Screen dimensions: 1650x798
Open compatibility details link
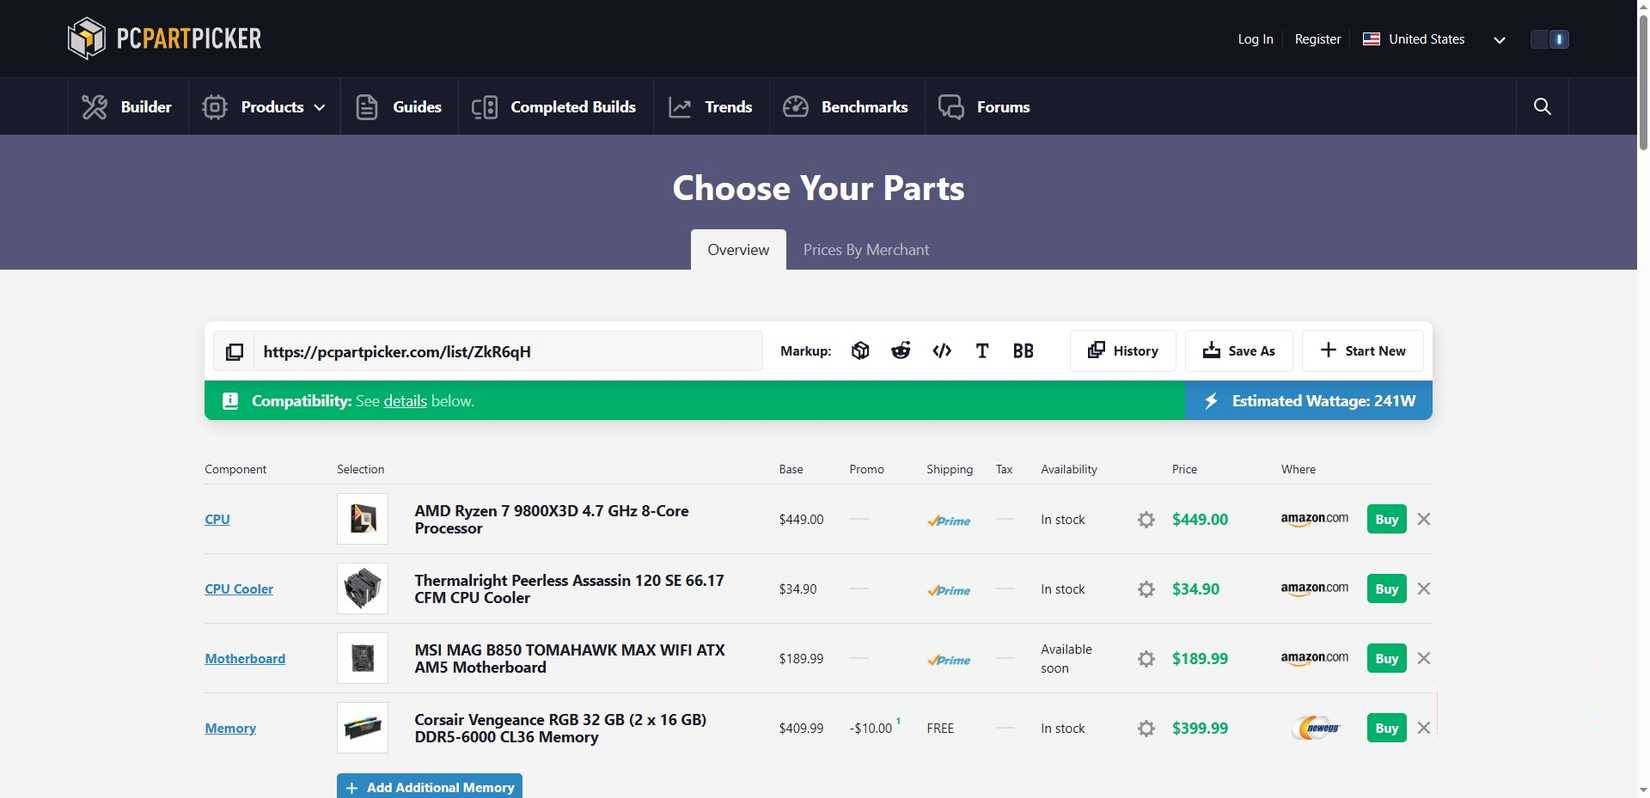[x=405, y=401]
